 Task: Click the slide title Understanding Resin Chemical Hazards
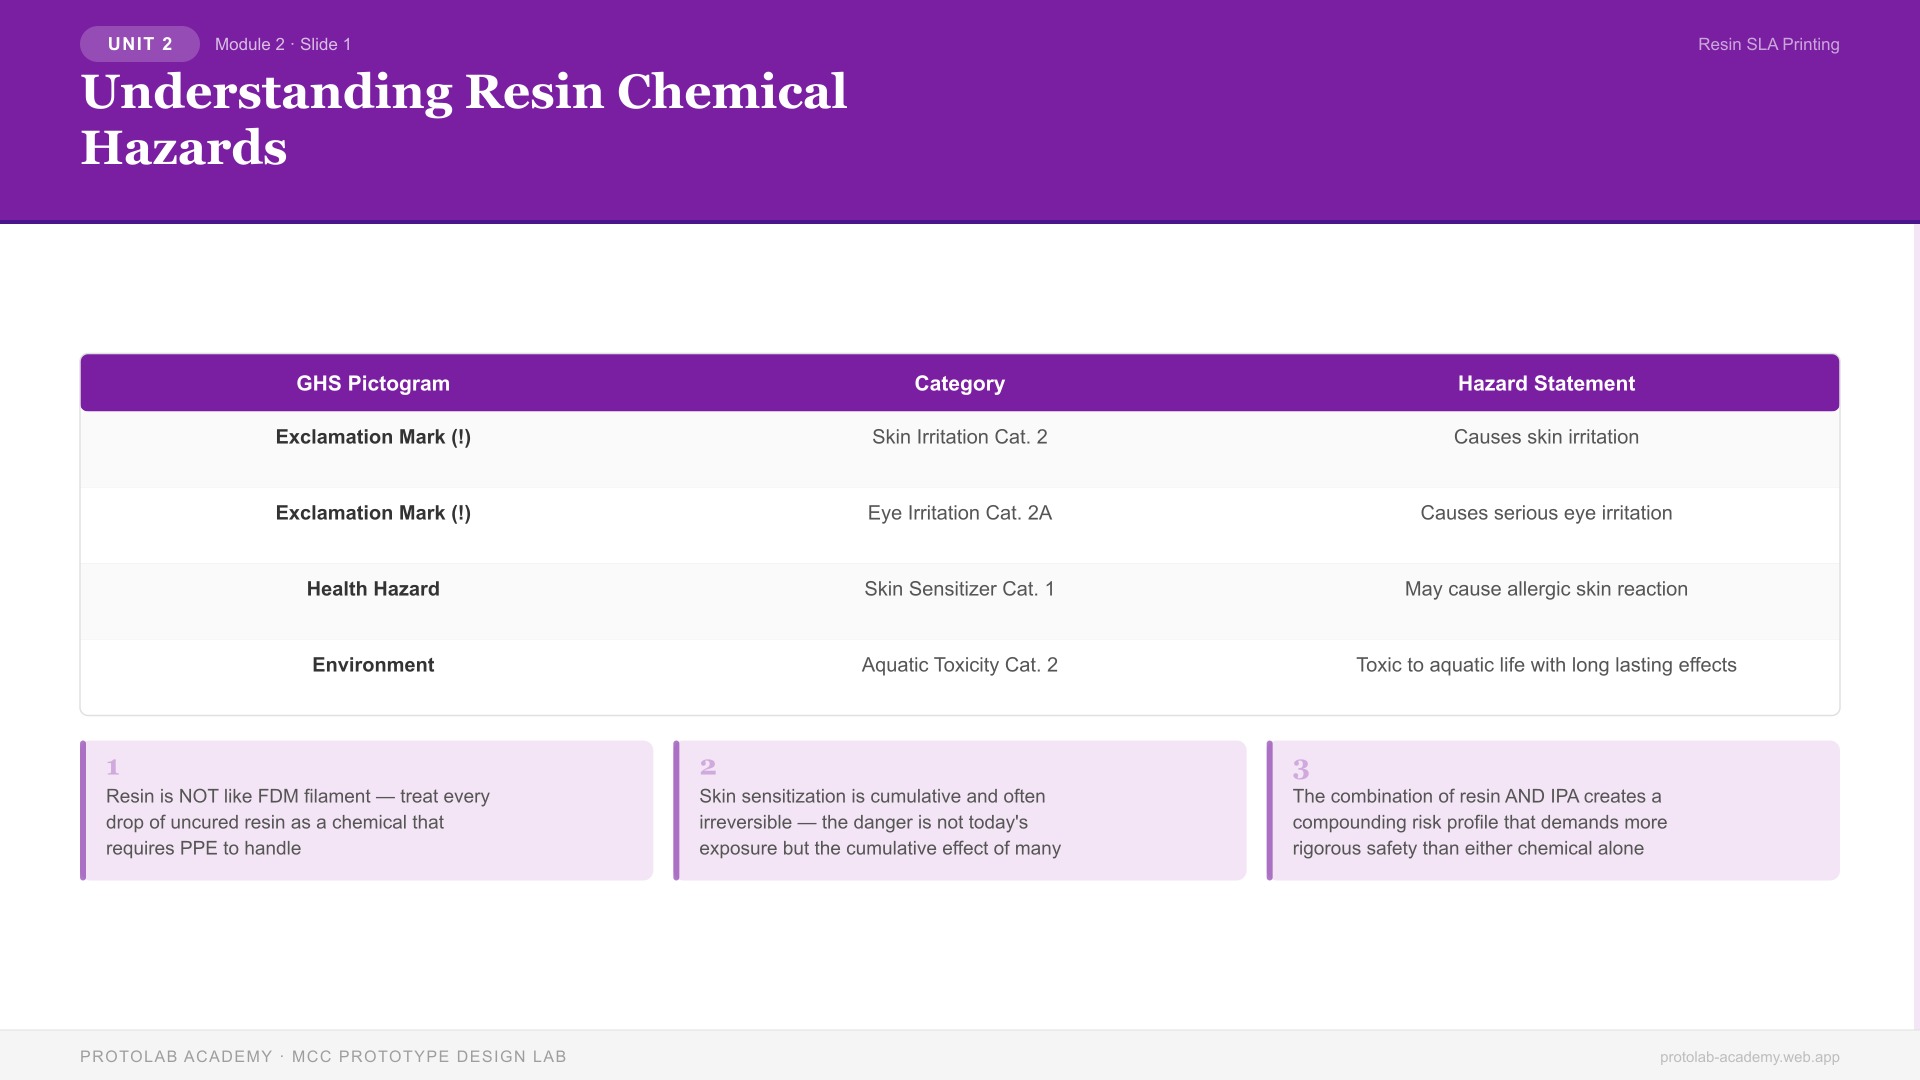tap(465, 120)
